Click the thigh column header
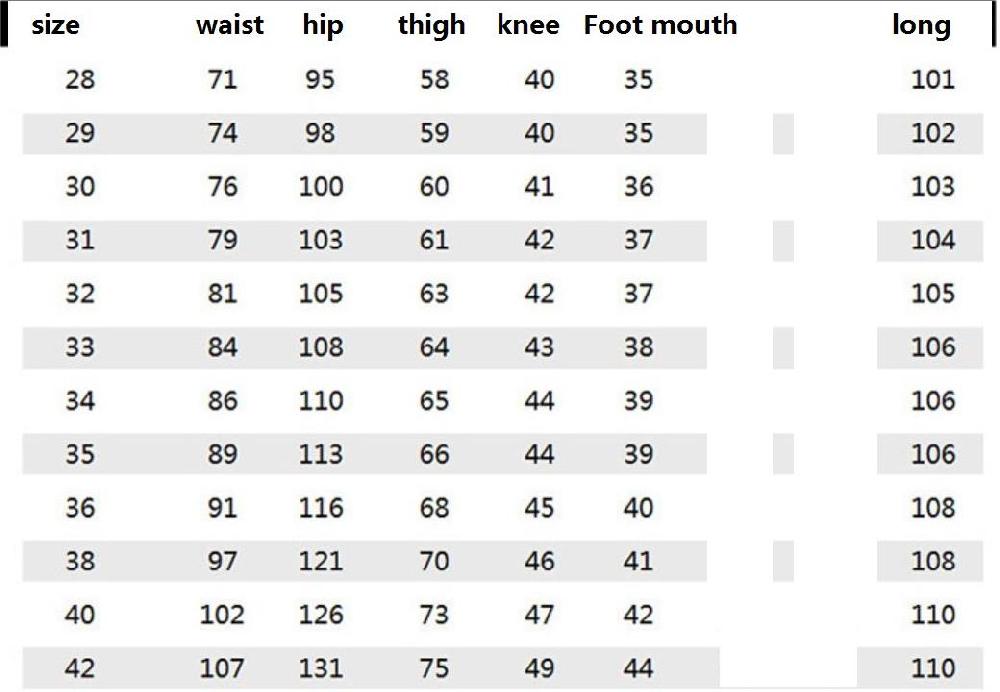 coord(431,26)
